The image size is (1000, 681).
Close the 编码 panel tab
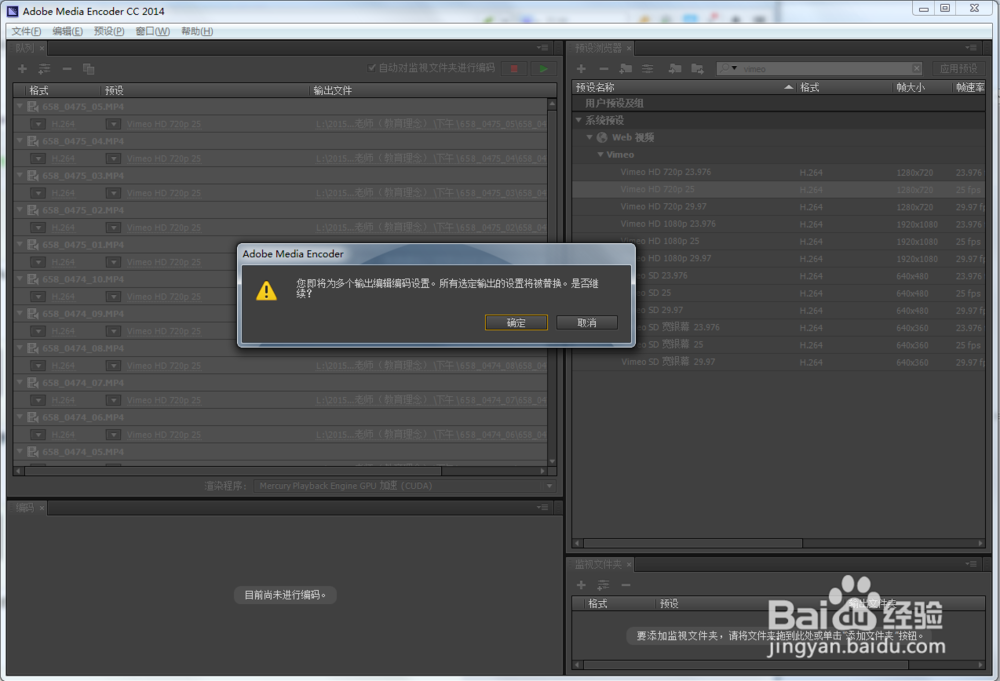[x=42, y=508]
